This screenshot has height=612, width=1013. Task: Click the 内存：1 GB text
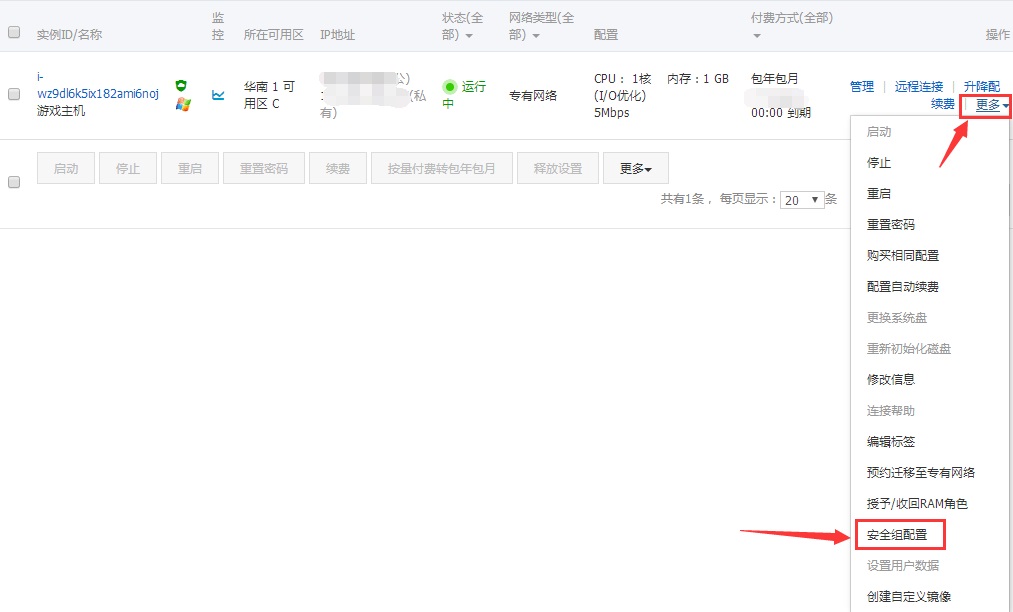click(x=698, y=79)
